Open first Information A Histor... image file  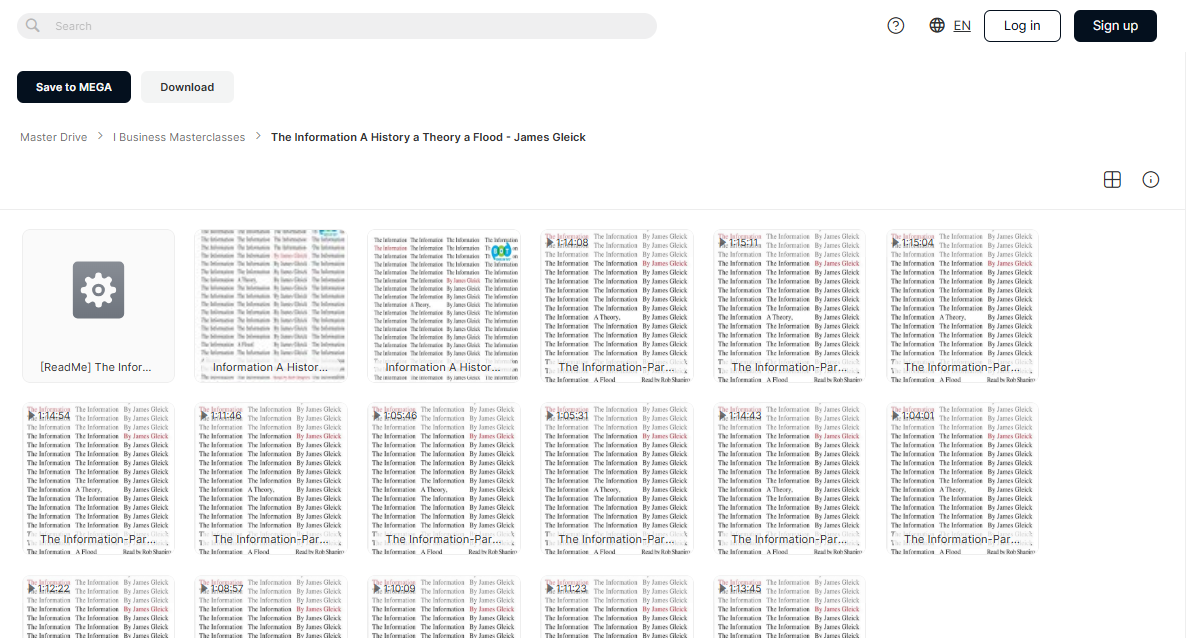click(271, 306)
